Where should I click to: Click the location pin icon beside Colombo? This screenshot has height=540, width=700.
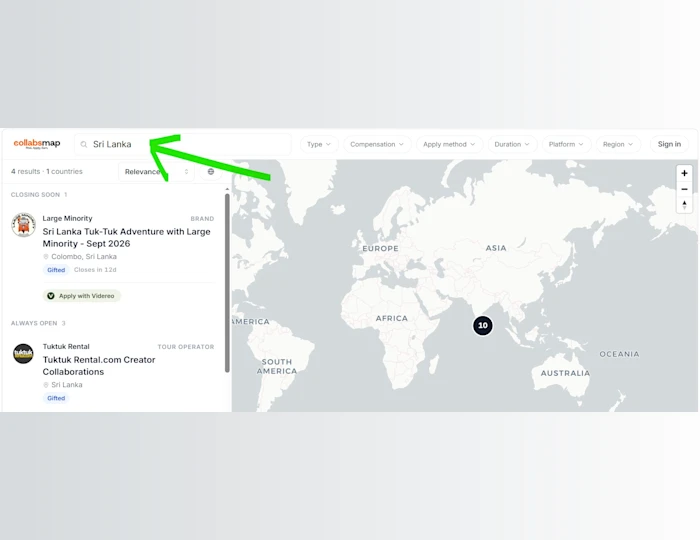[x=46, y=257]
